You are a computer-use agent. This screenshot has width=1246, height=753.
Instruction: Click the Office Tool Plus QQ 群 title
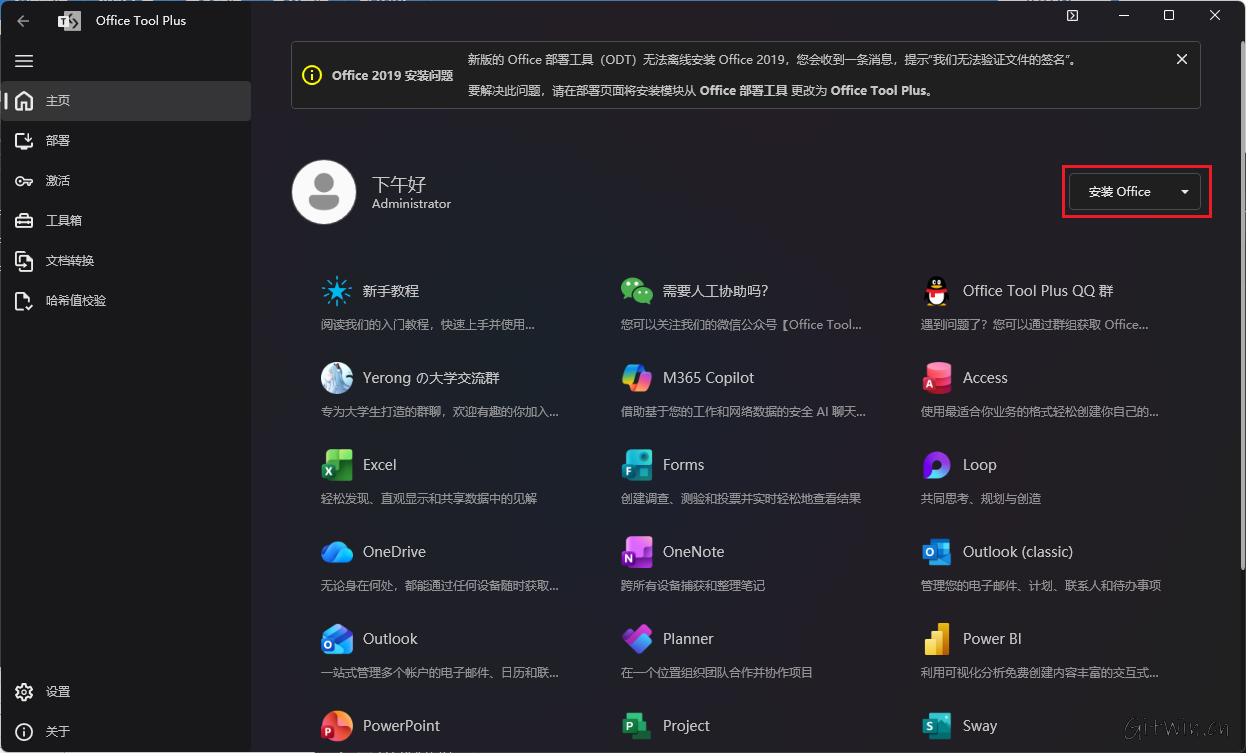coord(1038,291)
